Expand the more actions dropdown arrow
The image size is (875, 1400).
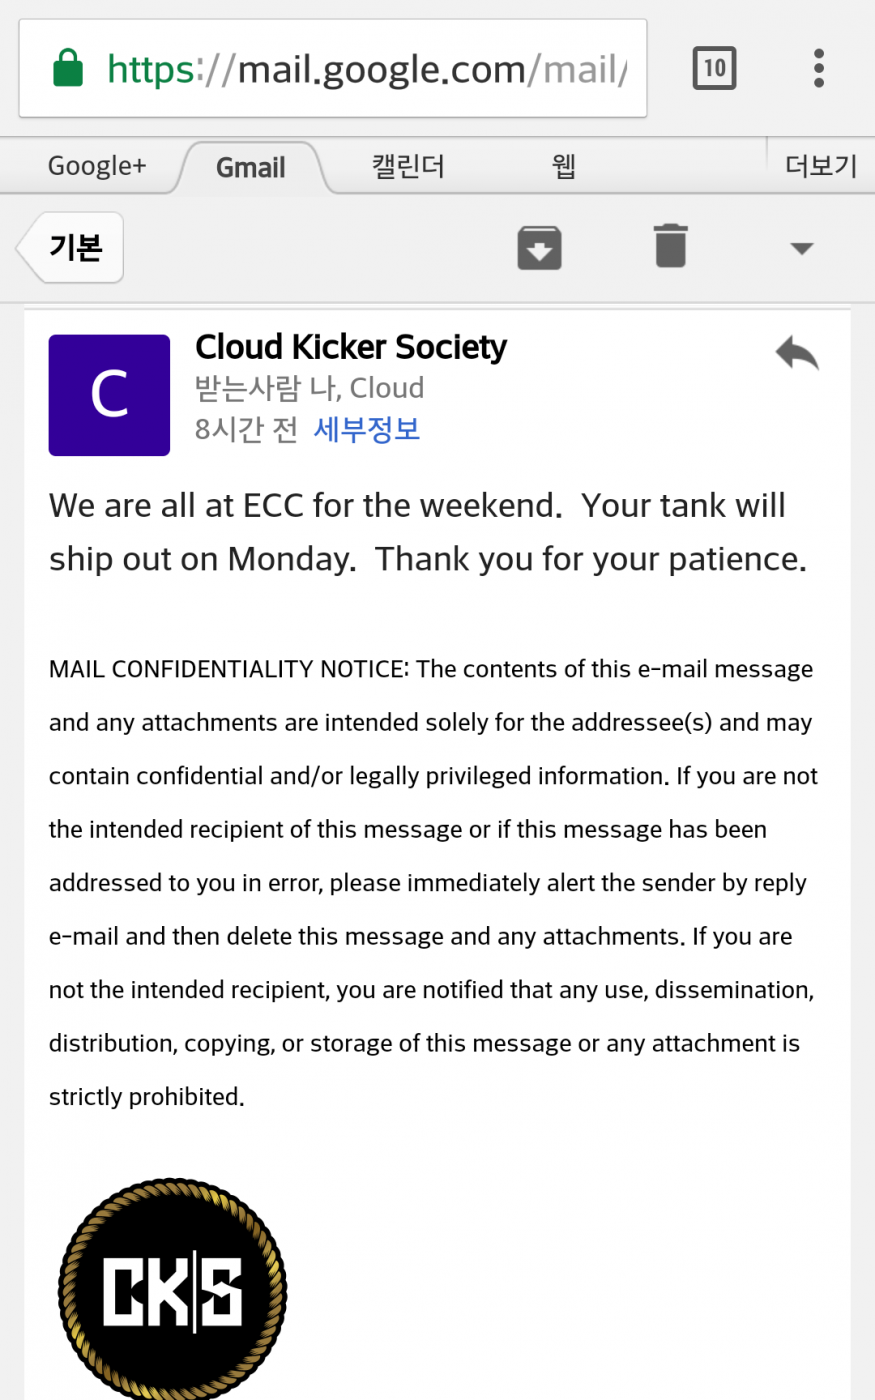[x=801, y=248]
